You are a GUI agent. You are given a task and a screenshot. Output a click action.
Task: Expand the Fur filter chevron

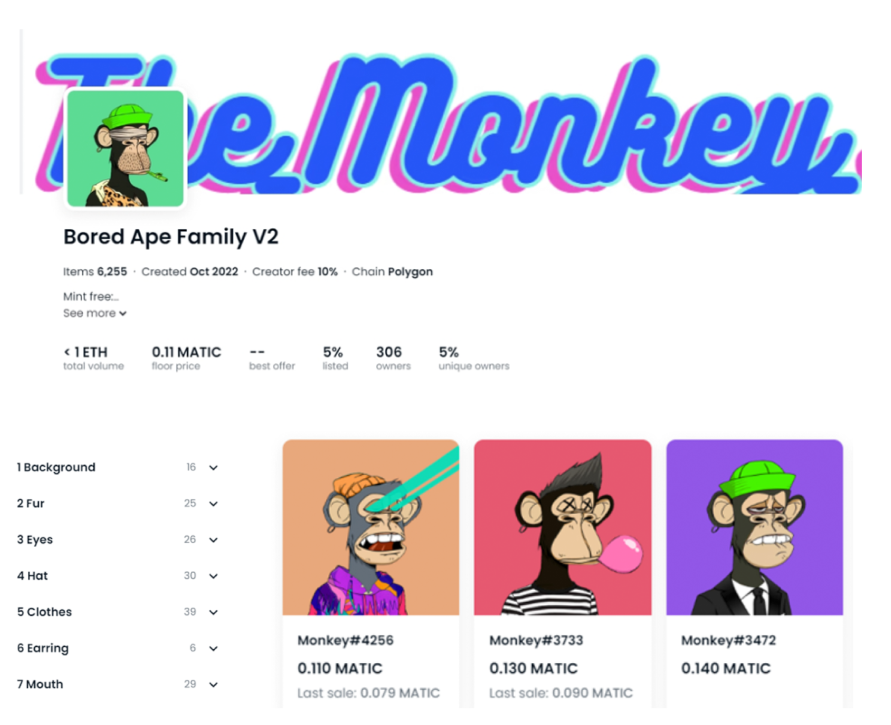tap(213, 504)
